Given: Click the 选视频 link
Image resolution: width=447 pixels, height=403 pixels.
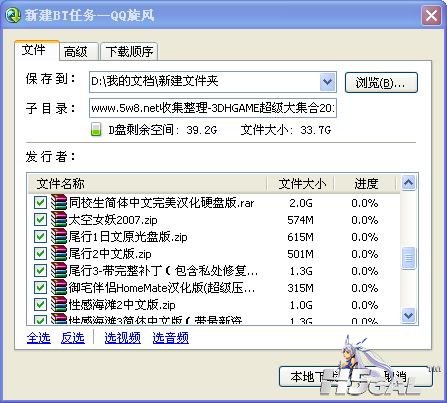Looking at the screenshot, I should click(x=122, y=338).
